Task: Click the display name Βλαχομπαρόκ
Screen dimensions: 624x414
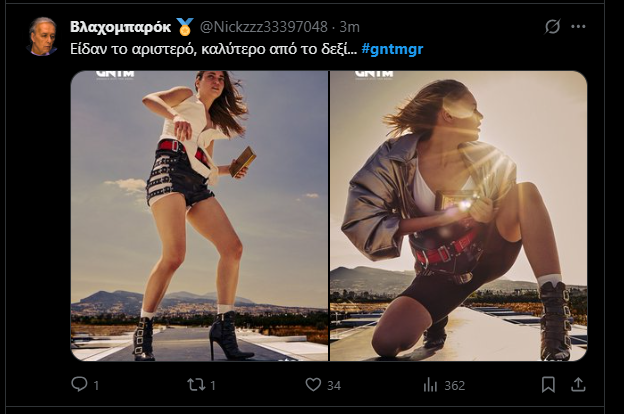Action: click(x=121, y=26)
